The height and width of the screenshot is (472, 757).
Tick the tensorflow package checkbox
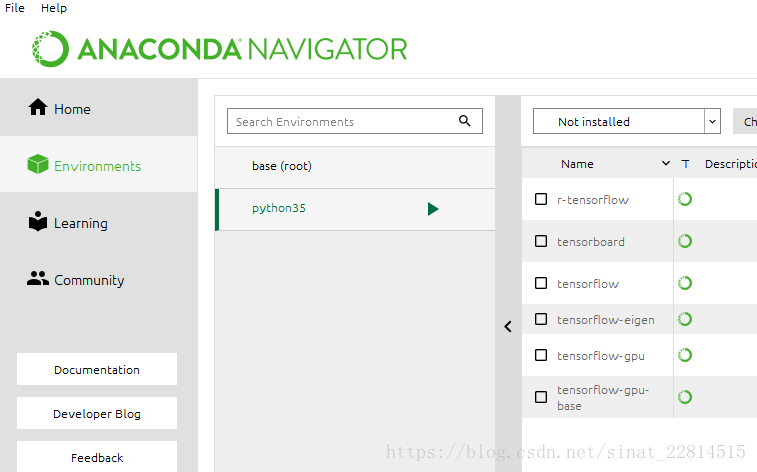(541, 283)
